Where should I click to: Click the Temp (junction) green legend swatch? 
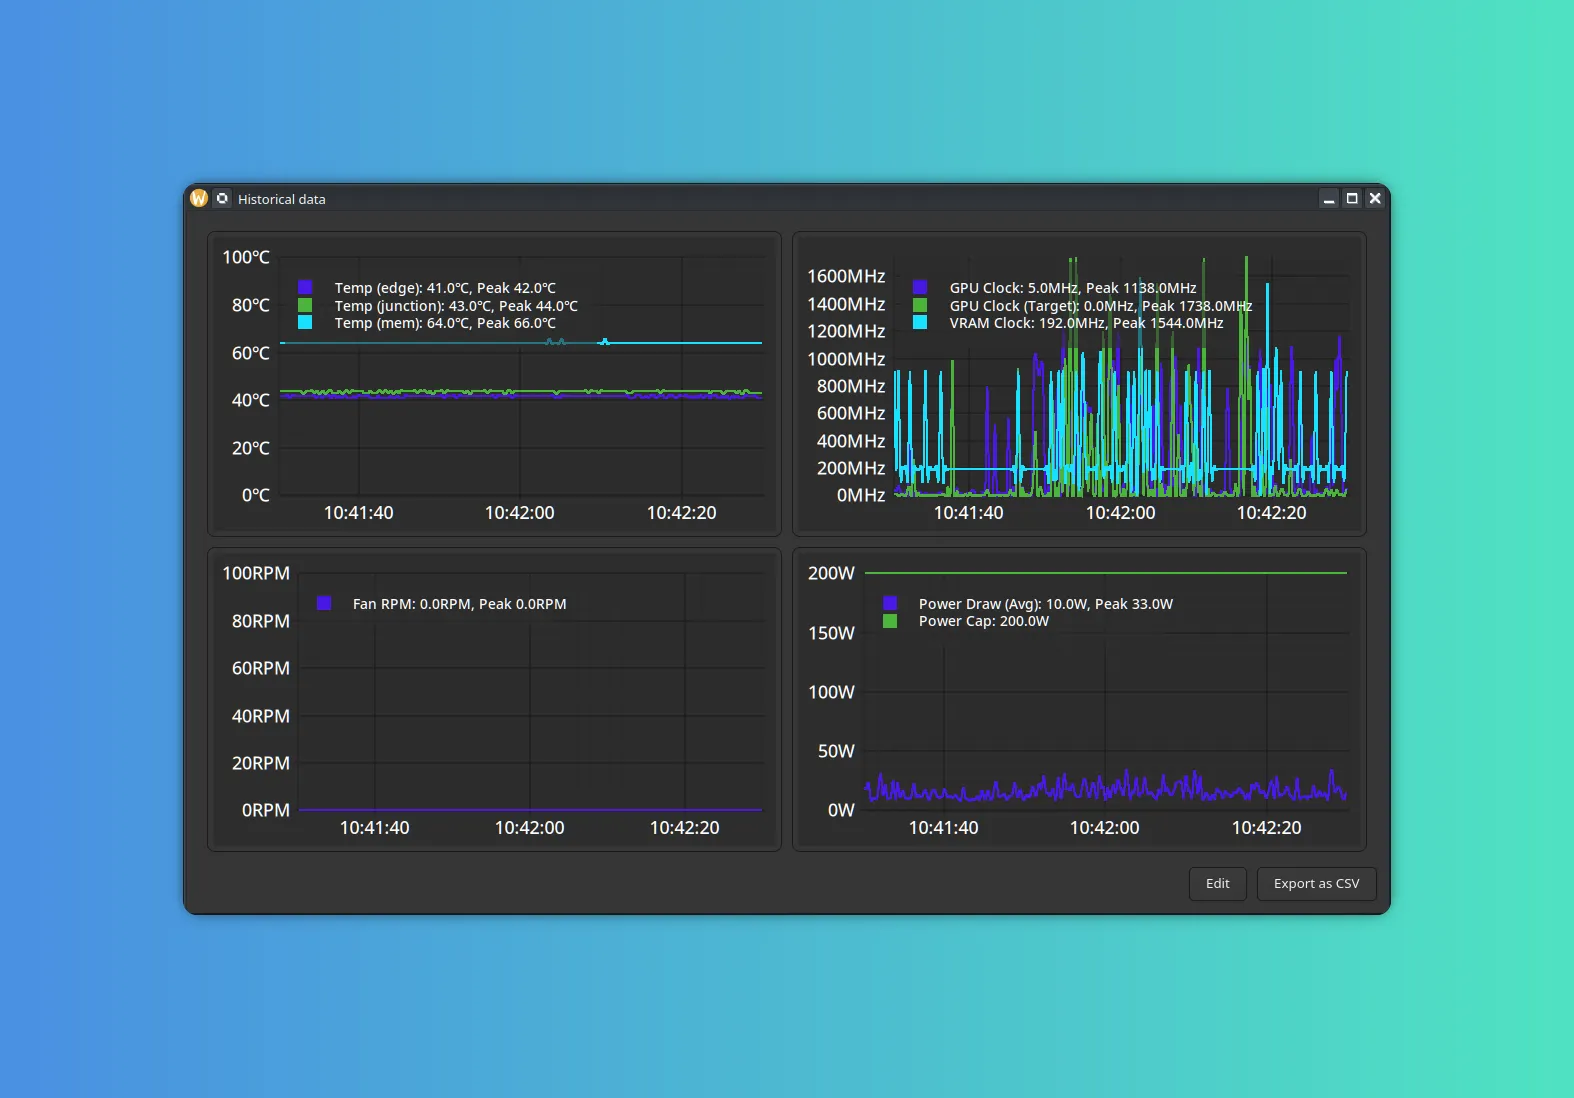pyautogui.click(x=305, y=305)
